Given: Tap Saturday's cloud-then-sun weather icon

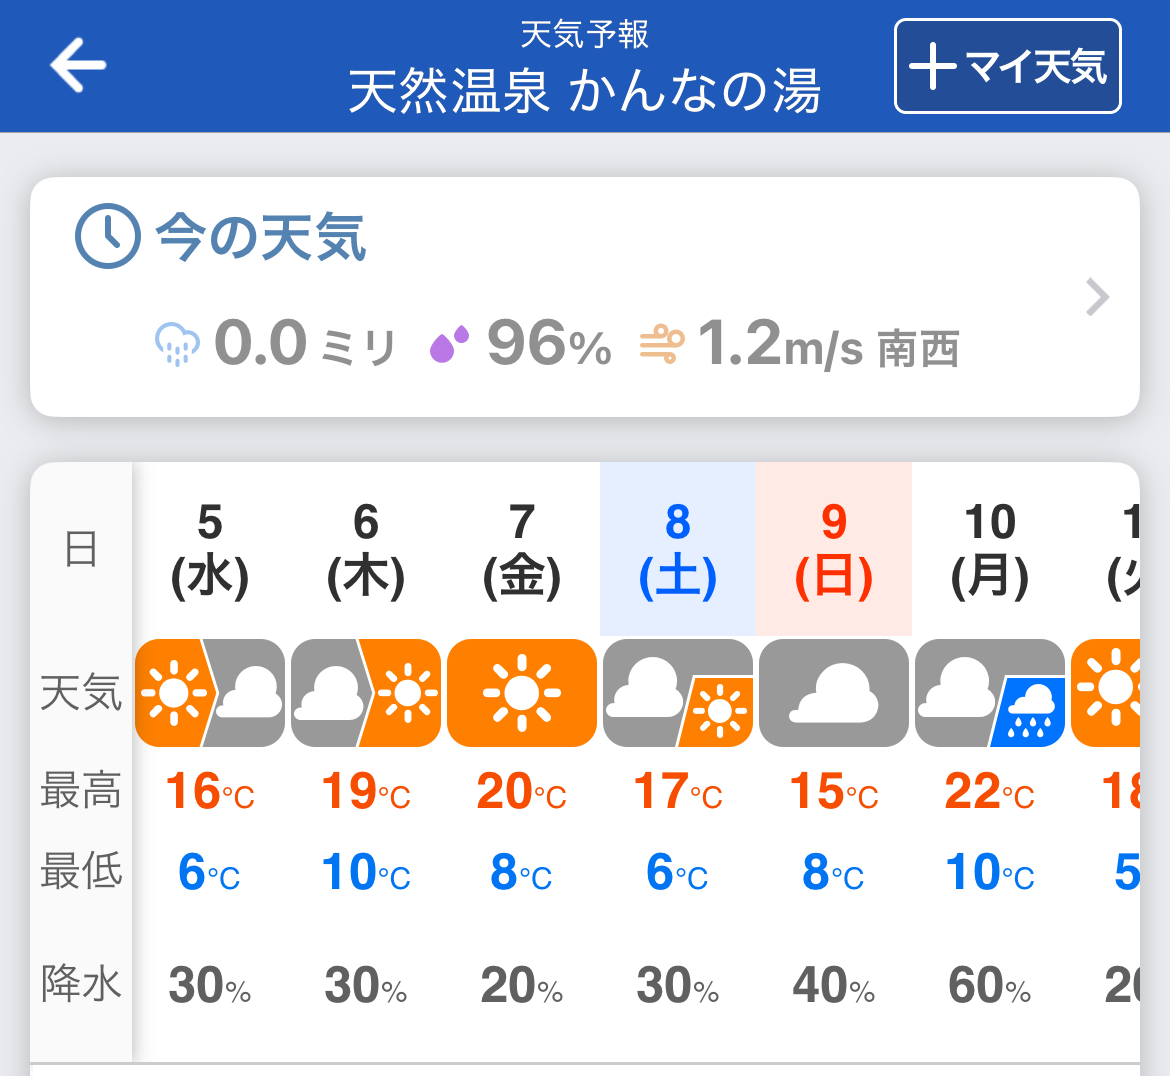Looking at the screenshot, I should point(677,693).
